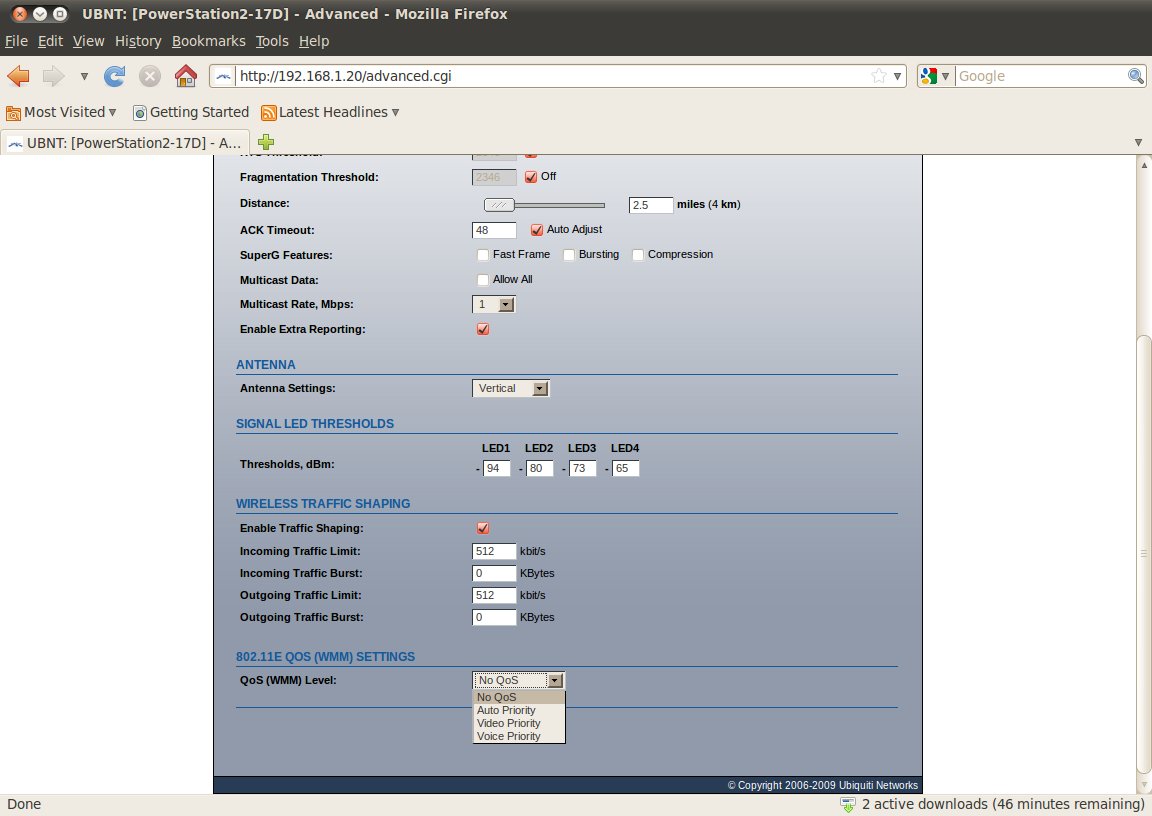Select No QoS option in list
This screenshot has height=816, width=1152.
click(x=519, y=697)
